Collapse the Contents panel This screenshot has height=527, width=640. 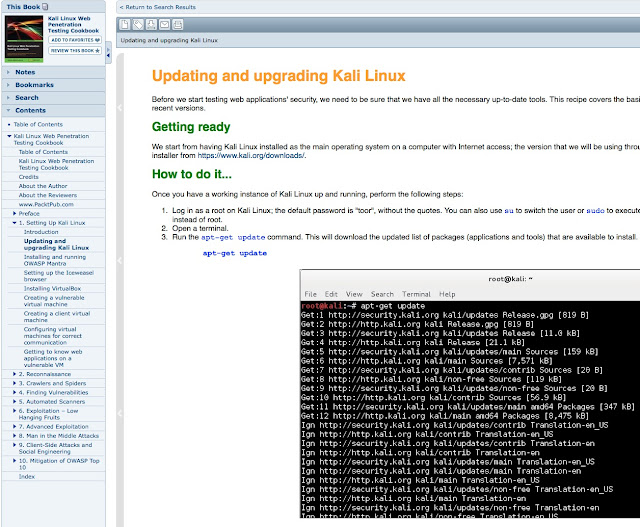[53, 110]
